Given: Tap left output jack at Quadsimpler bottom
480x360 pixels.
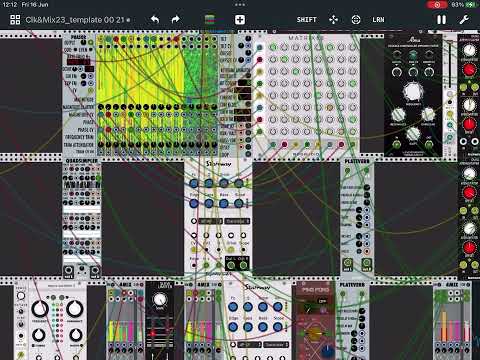Looking at the screenshot, I should [x=69, y=270].
